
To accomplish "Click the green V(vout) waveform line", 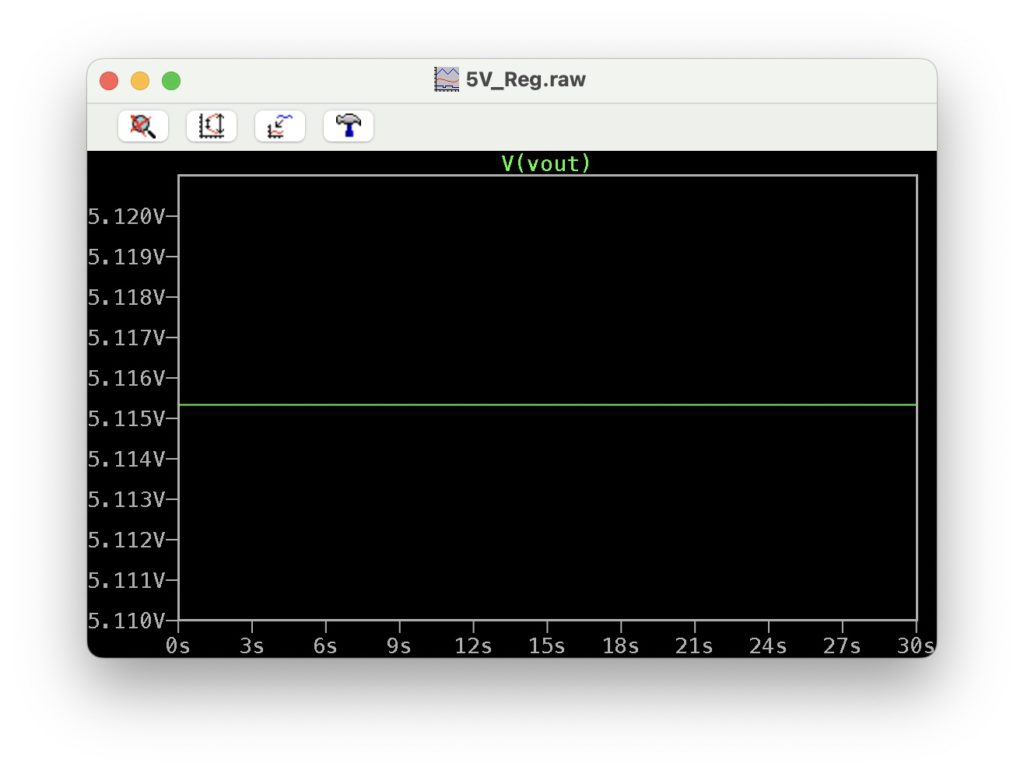I will point(546,404).
